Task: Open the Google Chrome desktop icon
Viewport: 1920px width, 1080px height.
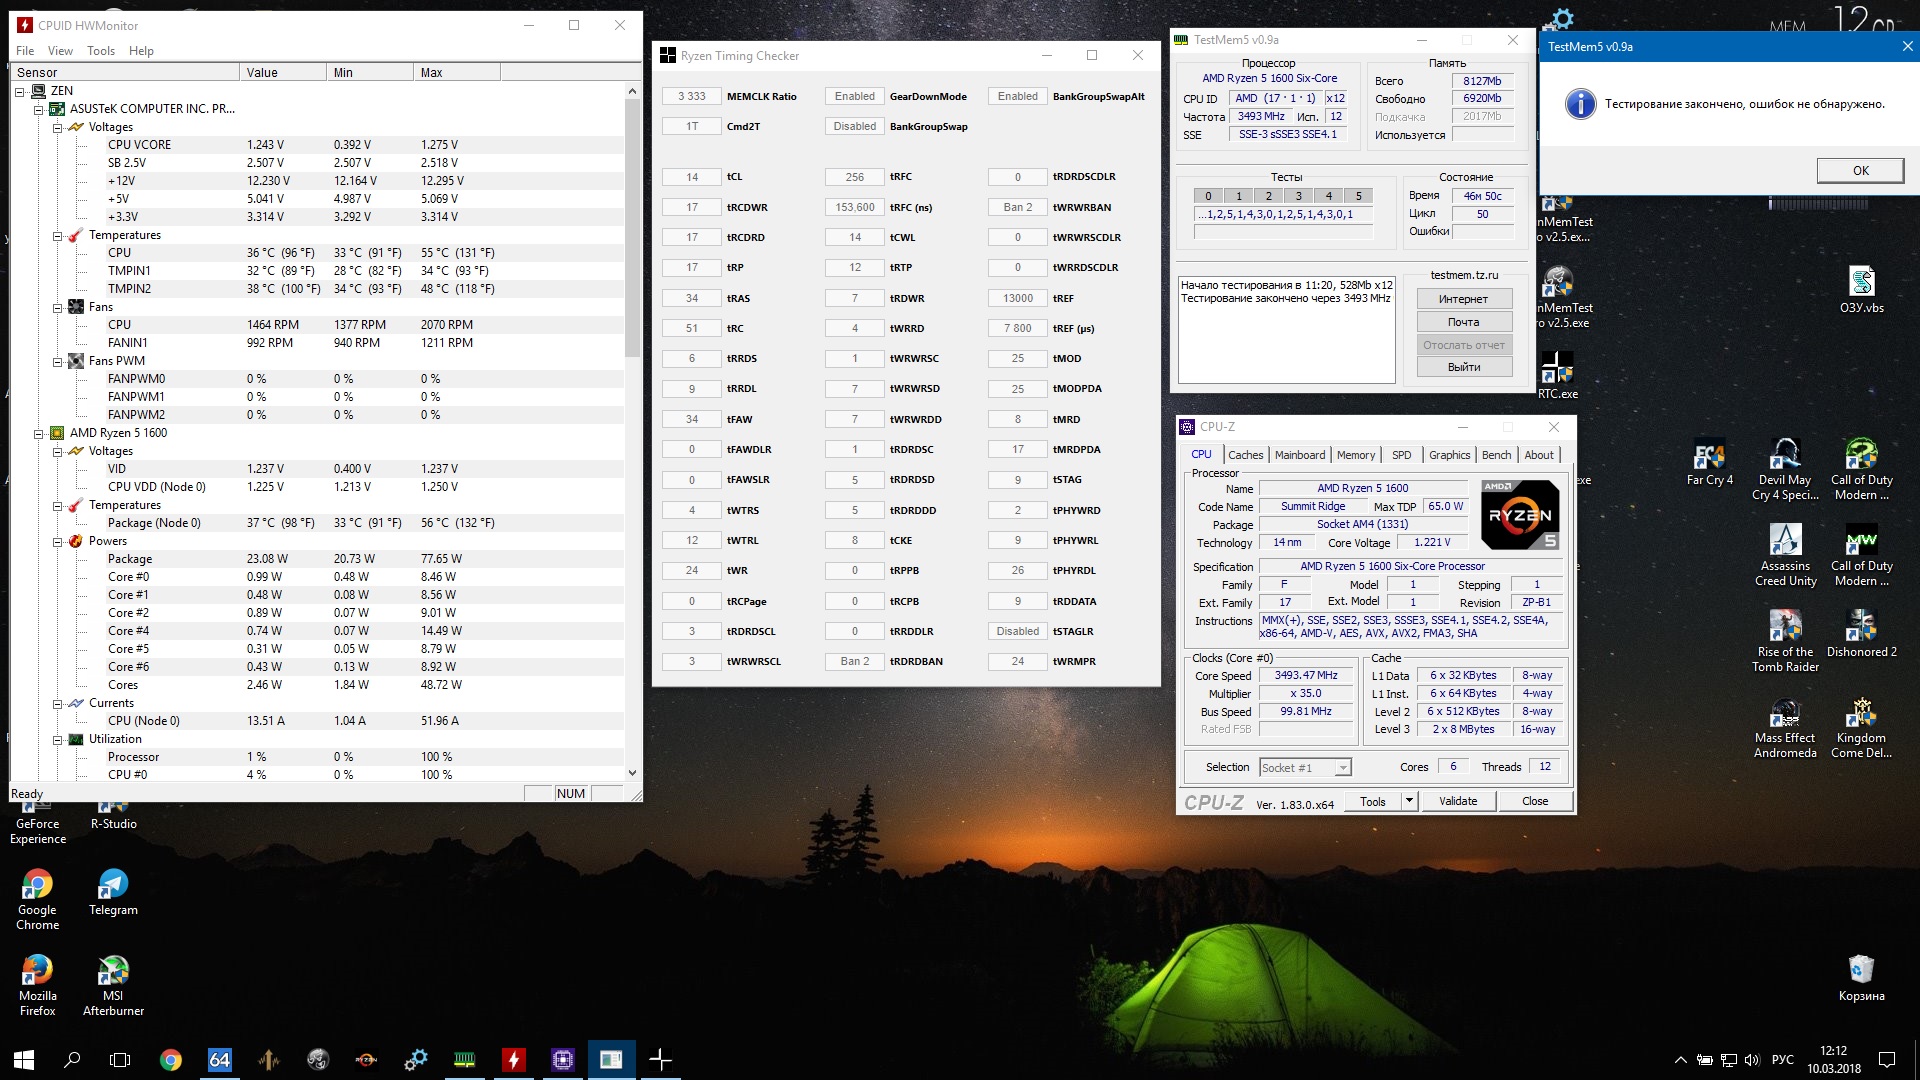Action: pos(37,885)
